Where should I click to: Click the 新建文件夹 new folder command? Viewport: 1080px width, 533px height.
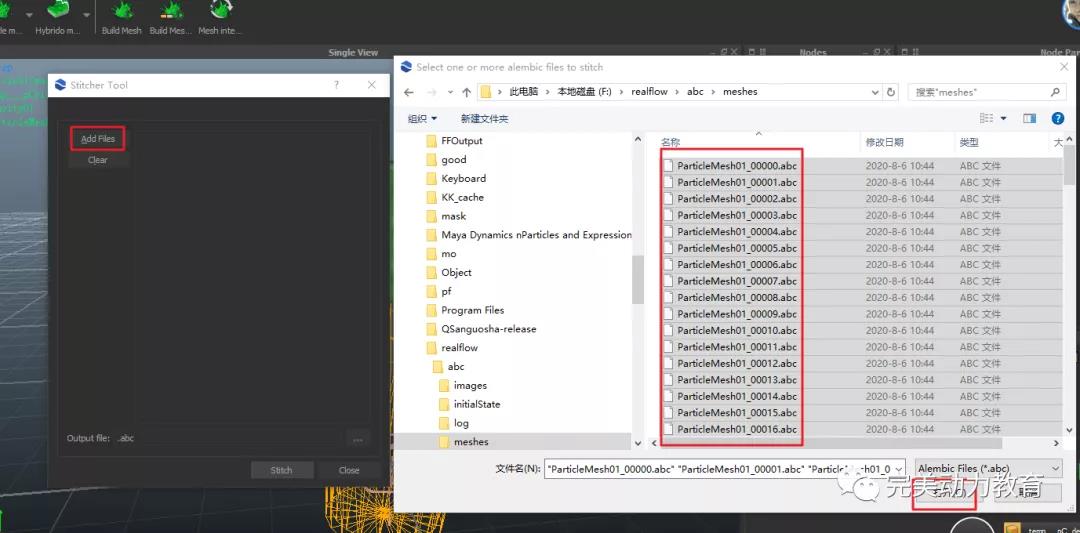coord(484,118)
